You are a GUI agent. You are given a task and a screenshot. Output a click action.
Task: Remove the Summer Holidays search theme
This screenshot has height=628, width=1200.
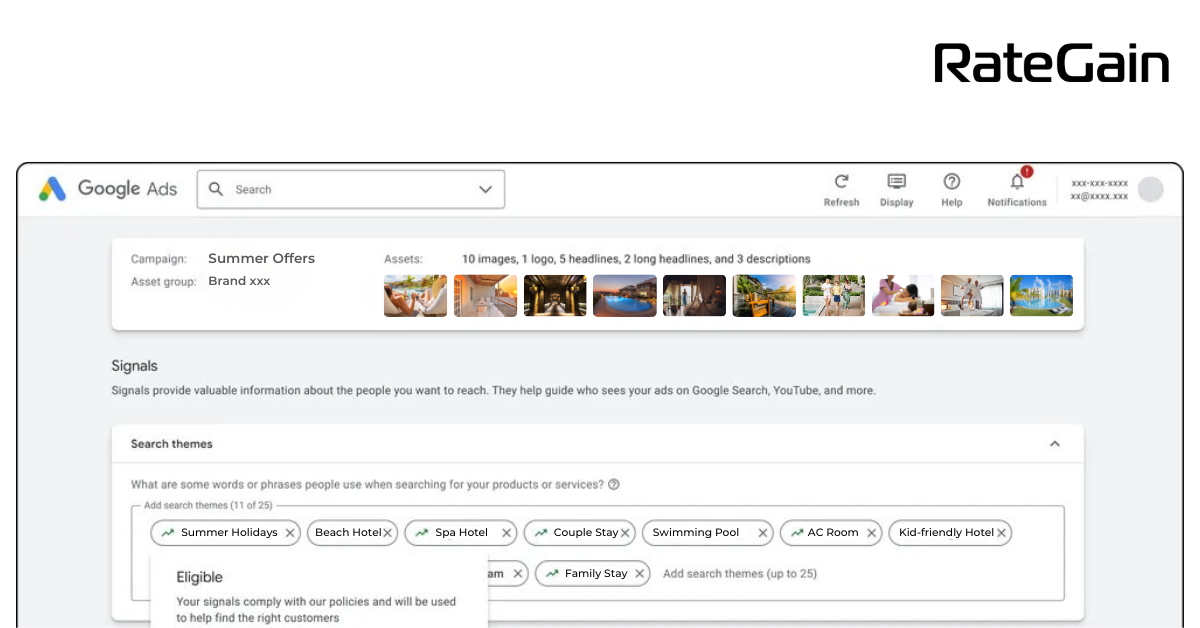pos(290,533)
